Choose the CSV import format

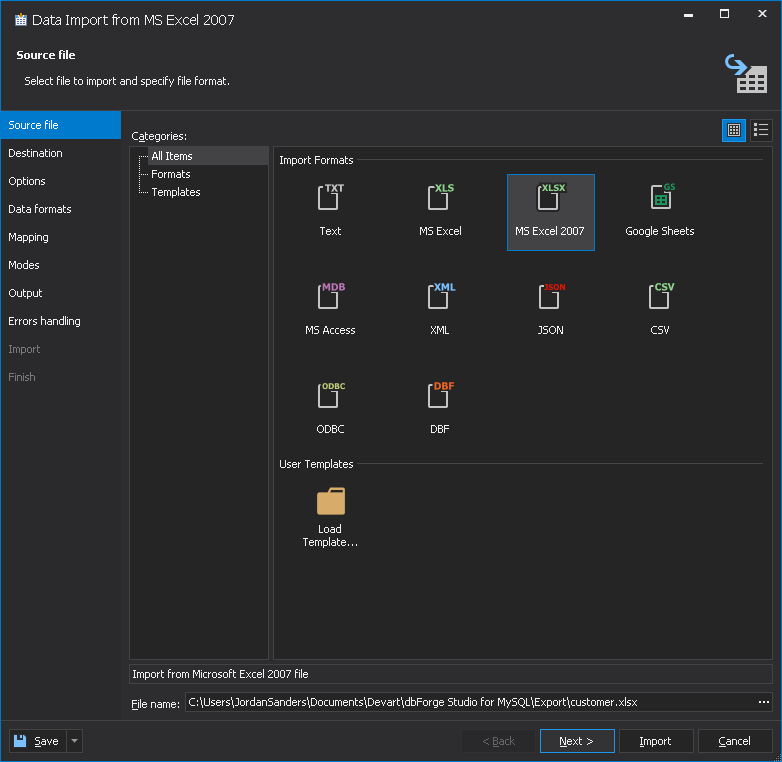[660, 296]
